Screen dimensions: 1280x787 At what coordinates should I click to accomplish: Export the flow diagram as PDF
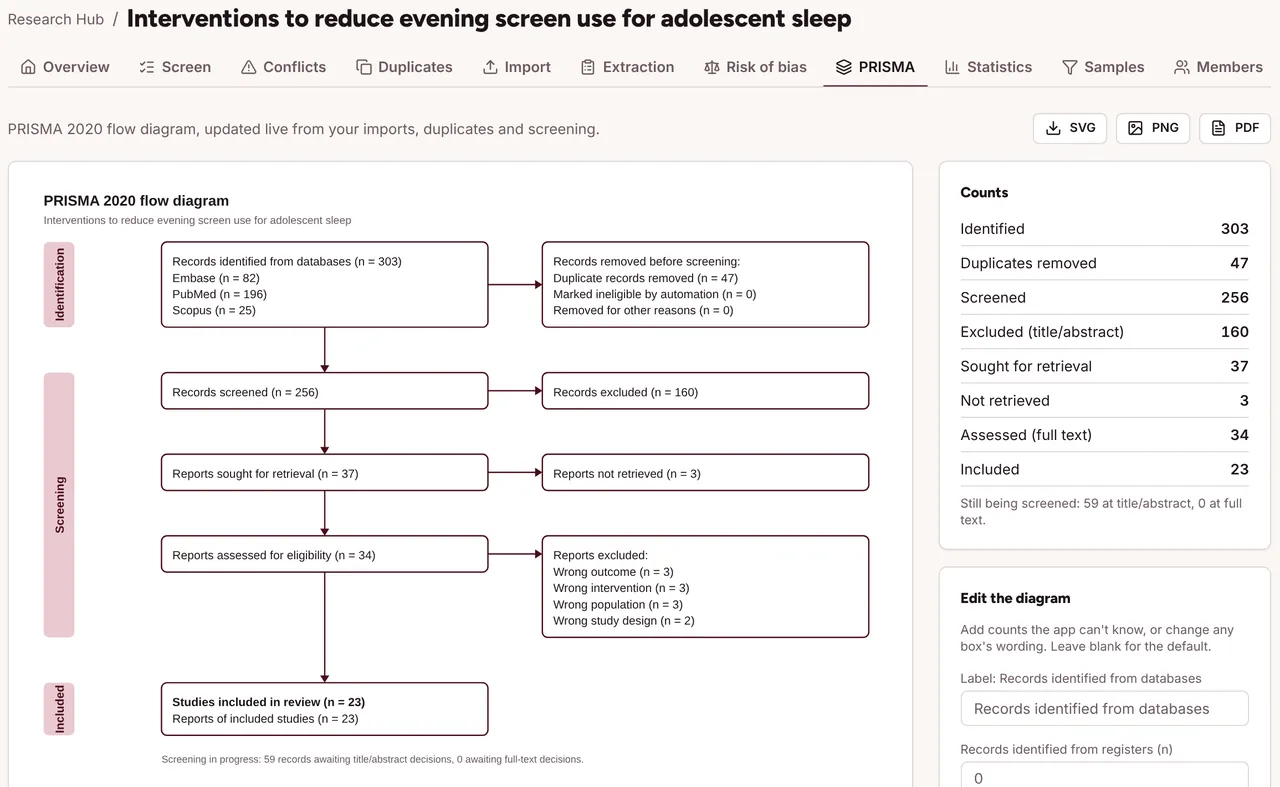tap(1235, 128)
